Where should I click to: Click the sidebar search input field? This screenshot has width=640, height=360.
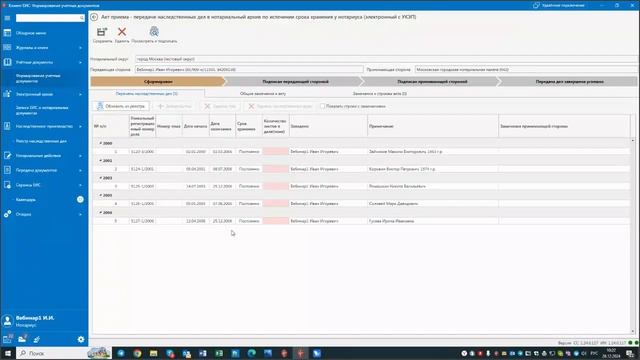tap(47, 18)
